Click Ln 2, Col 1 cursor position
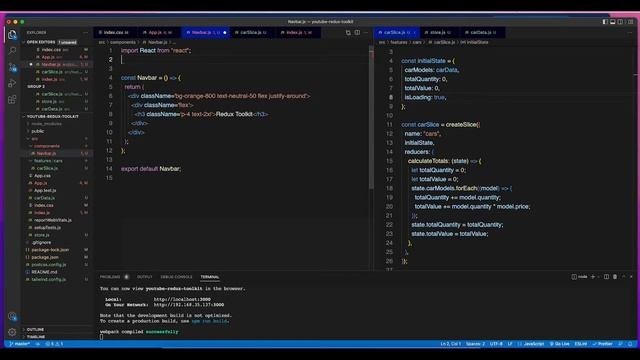Image resolution: width=640 pixels, height=360 pixels. click(x=450, y=344)
